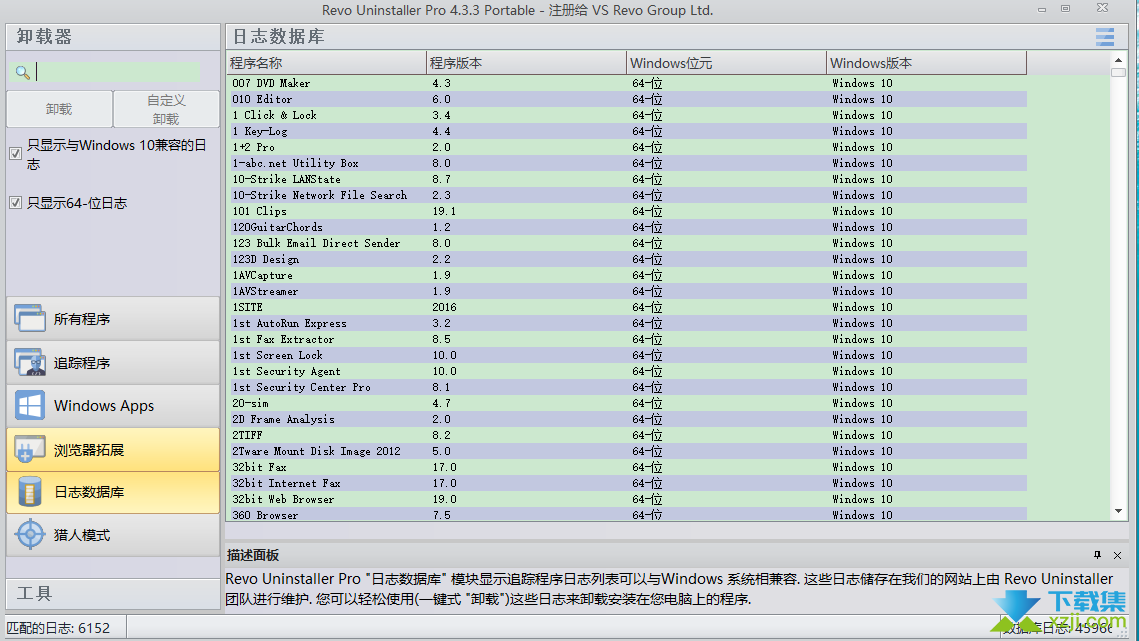Select the 32bit Internet Fax row
This screenshot has height=641, width=1139.
627,483
